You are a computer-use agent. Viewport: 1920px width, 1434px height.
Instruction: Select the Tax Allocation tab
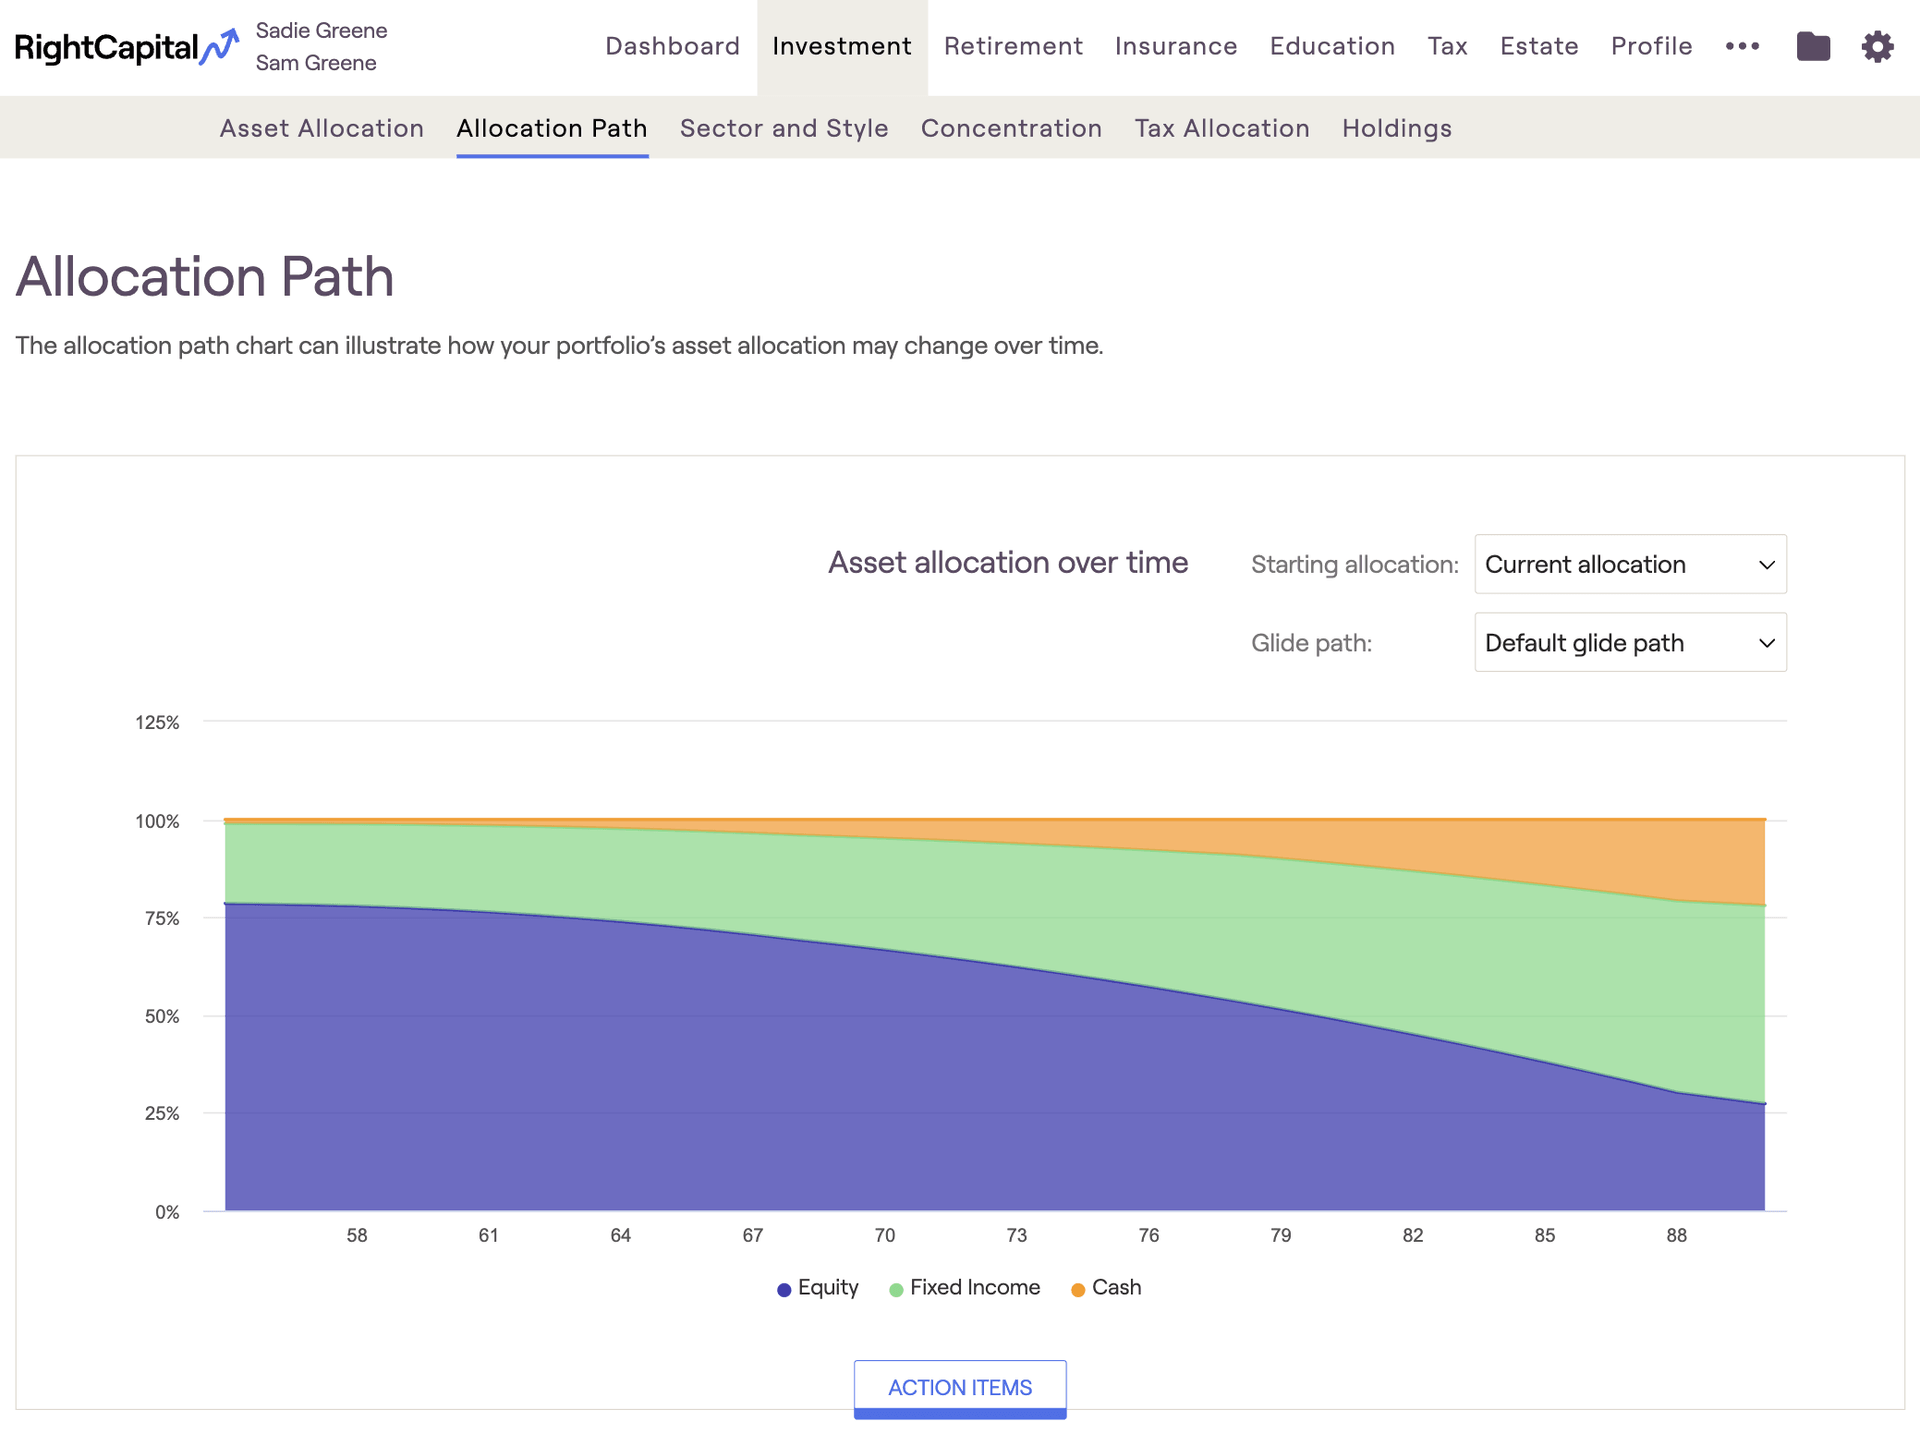(1221, 129)
